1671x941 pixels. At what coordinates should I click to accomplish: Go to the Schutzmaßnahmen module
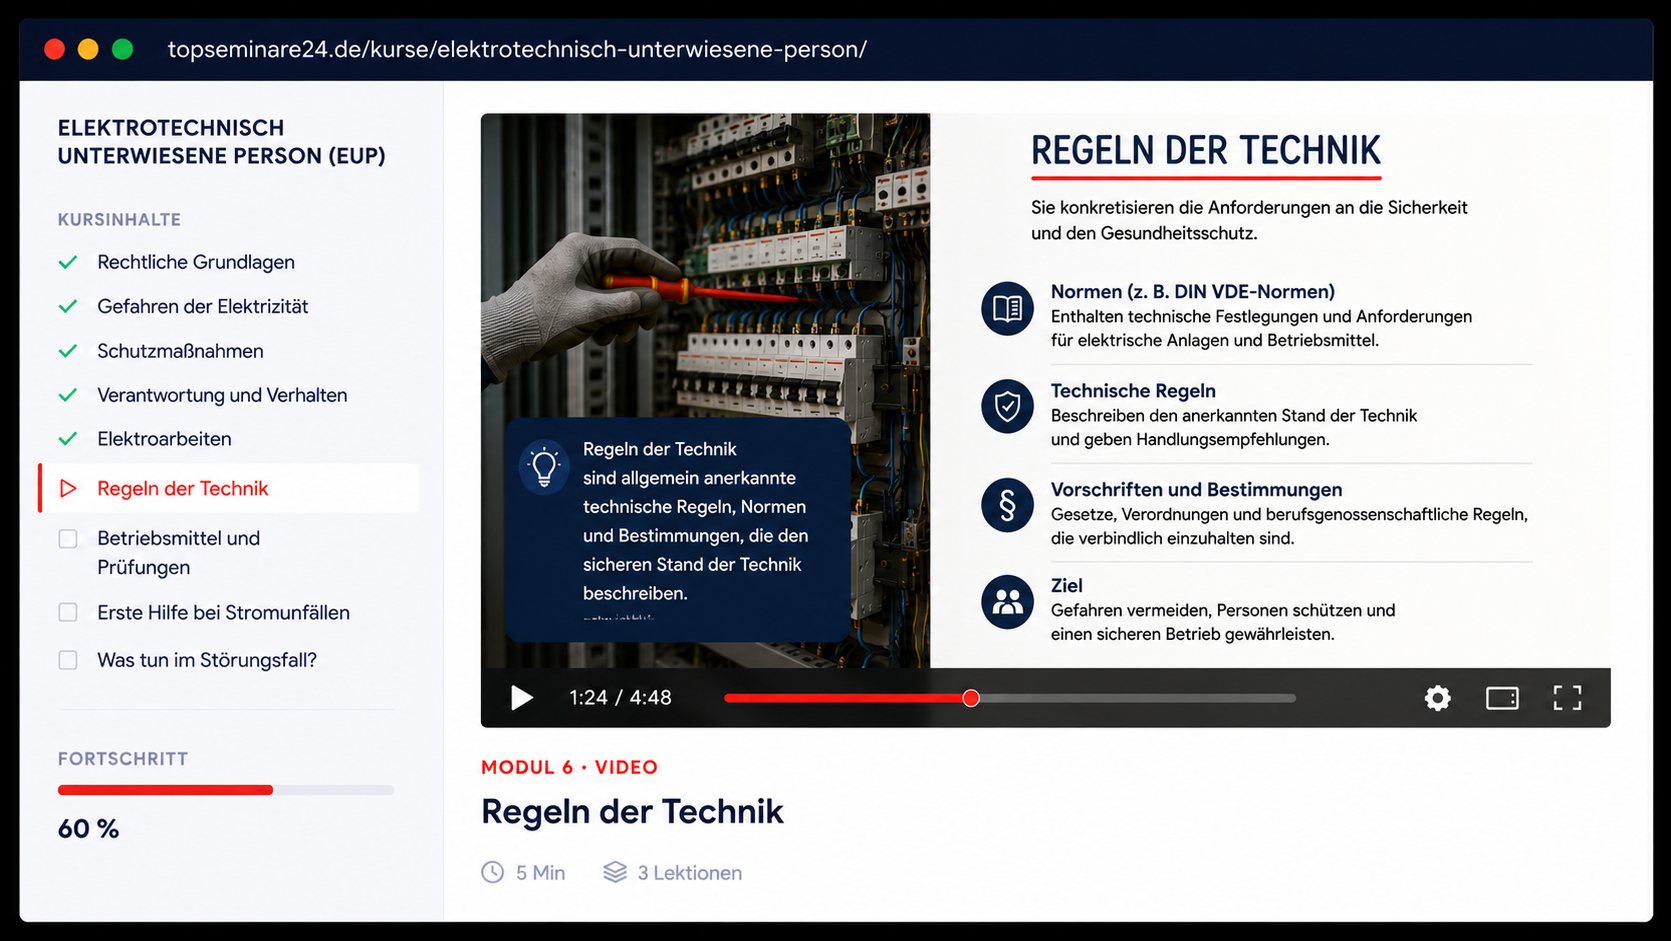tap(180, 351)
